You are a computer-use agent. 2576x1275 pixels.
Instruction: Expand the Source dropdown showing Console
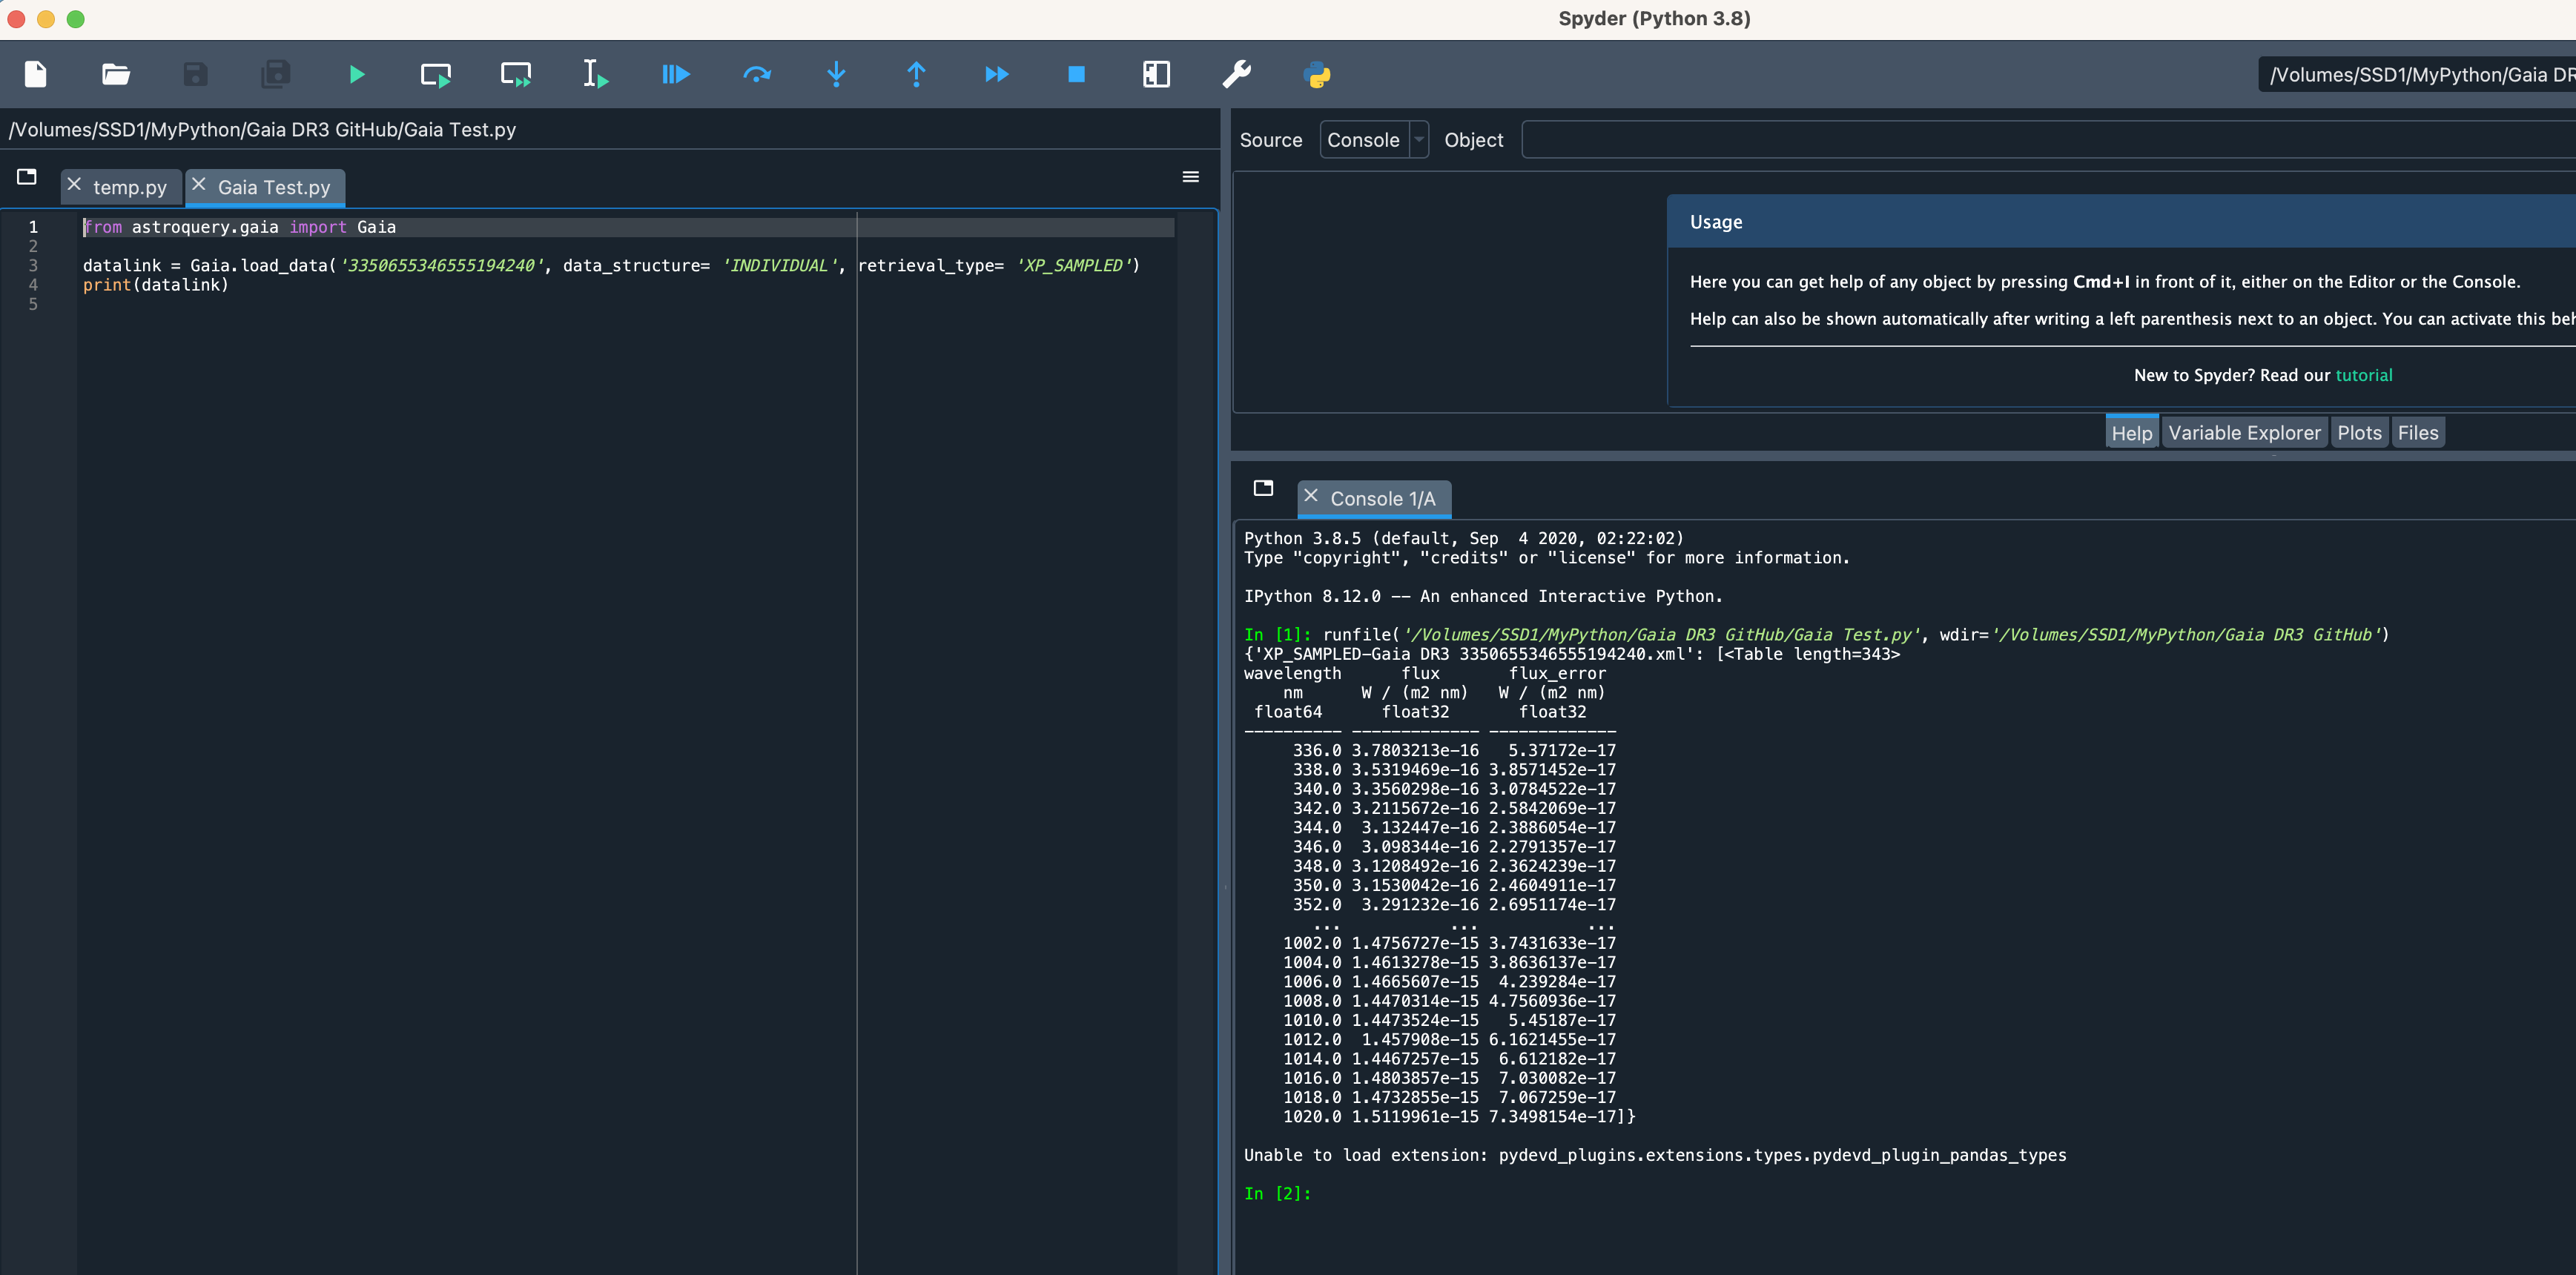(x=1374, y=140)
